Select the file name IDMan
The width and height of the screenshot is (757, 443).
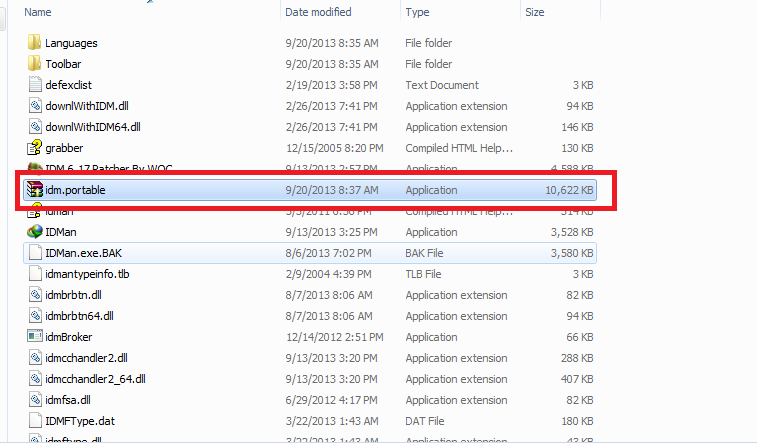[x=61, y=232]
